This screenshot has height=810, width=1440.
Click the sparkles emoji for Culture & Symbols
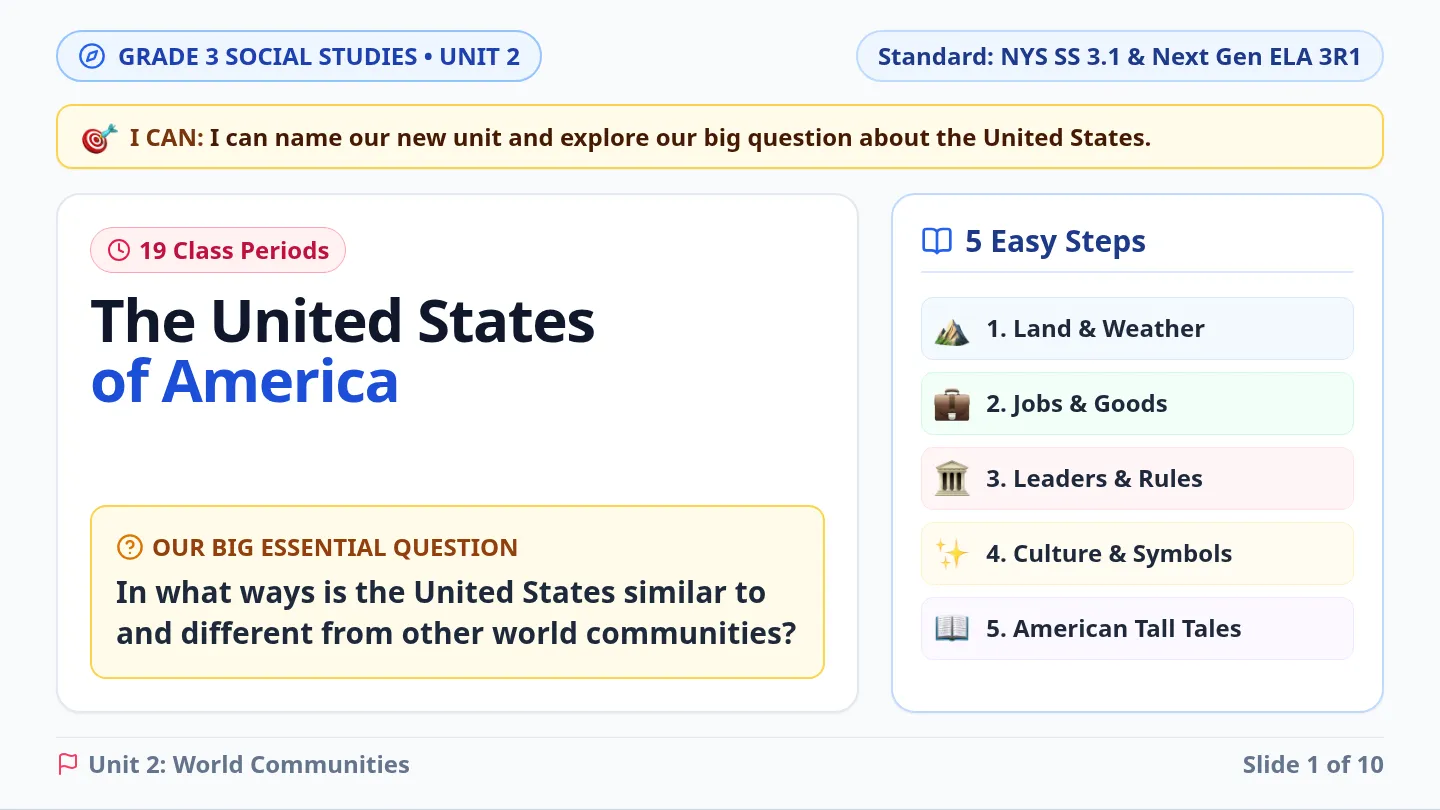tap(952, 554)
